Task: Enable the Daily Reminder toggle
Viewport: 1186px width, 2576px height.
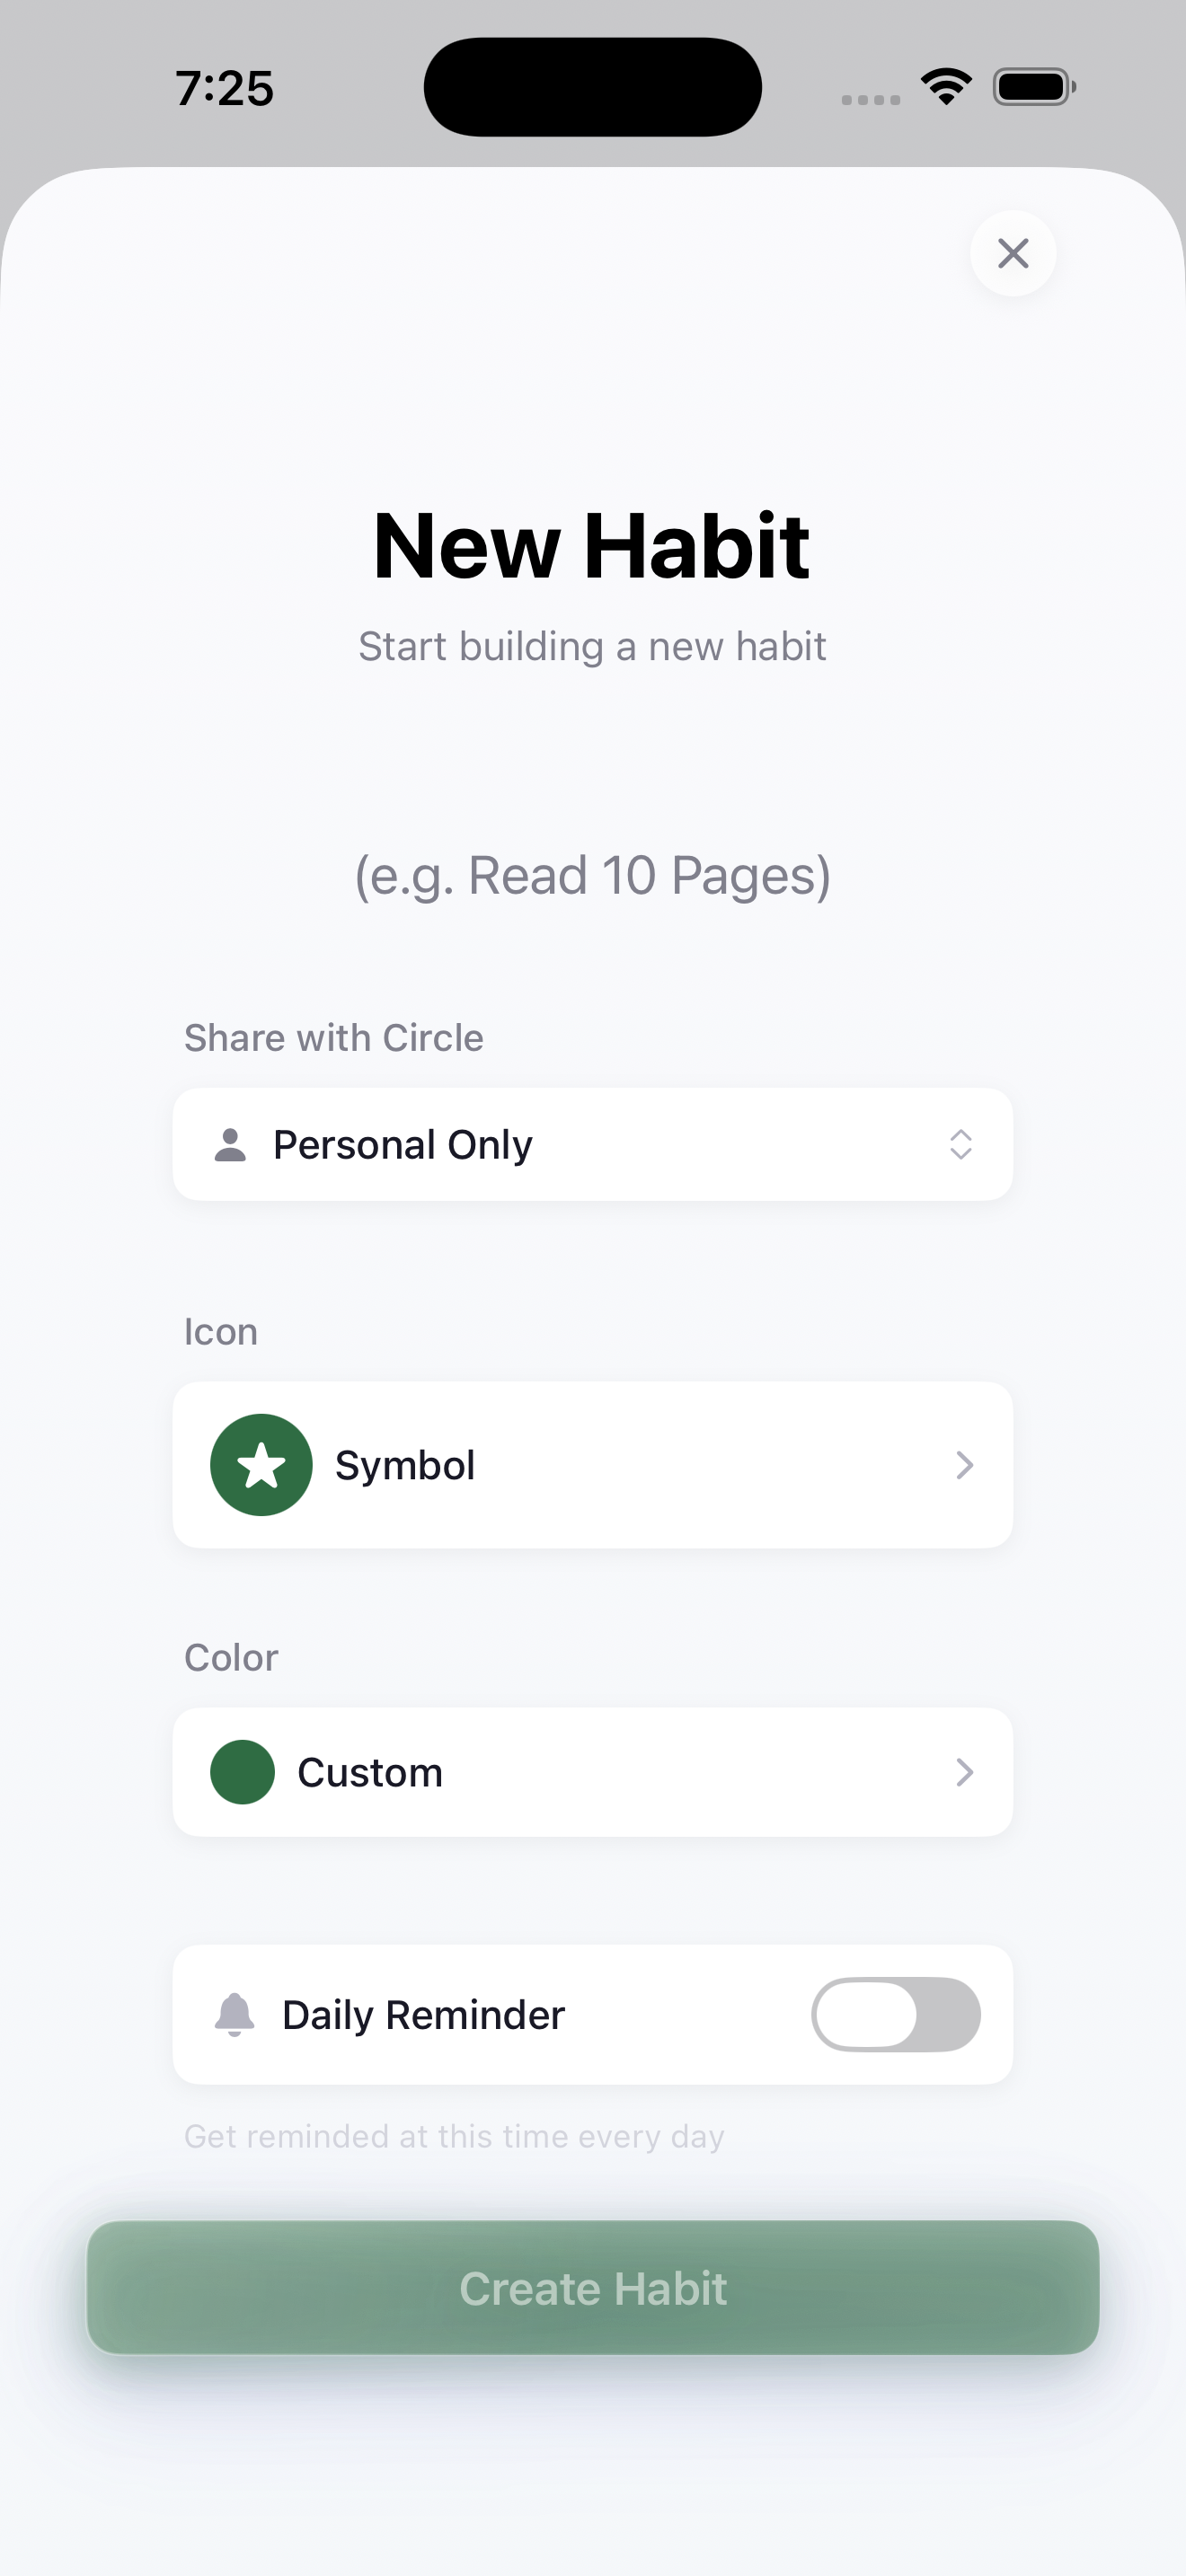Action: (x=896, y=2014)
